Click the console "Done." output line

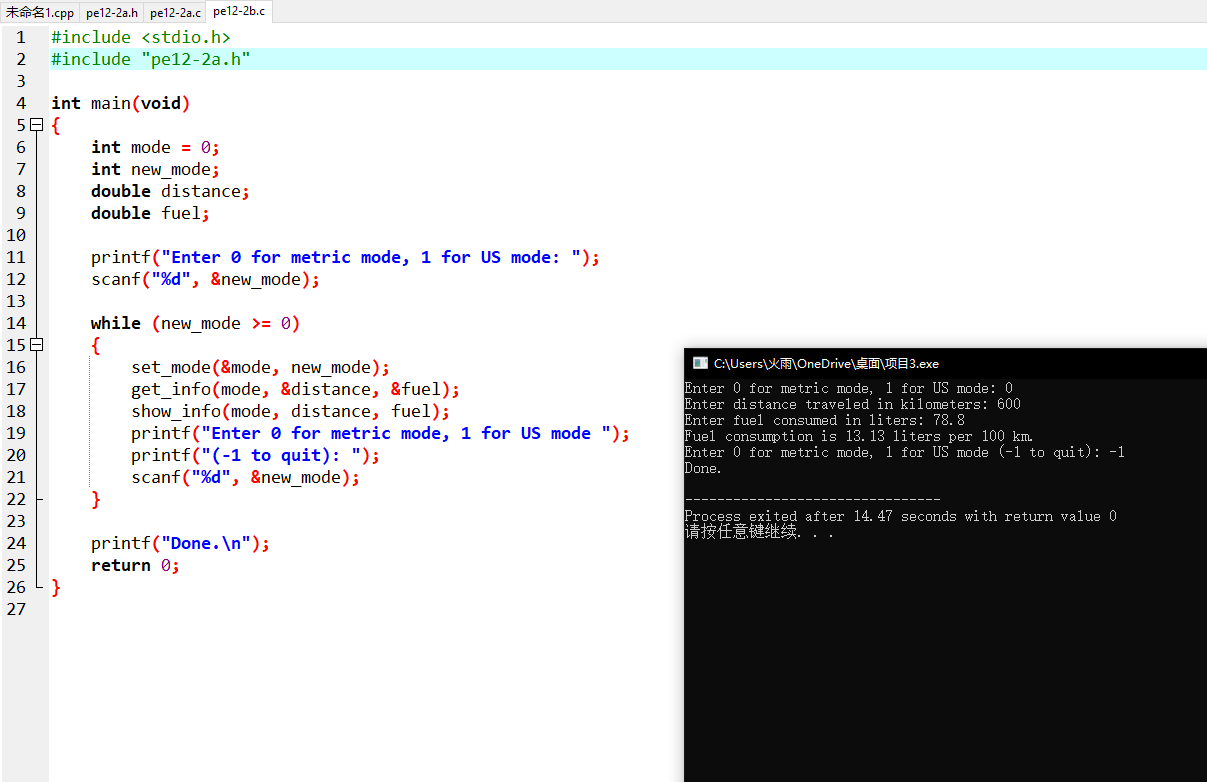(x=703, y=468)
